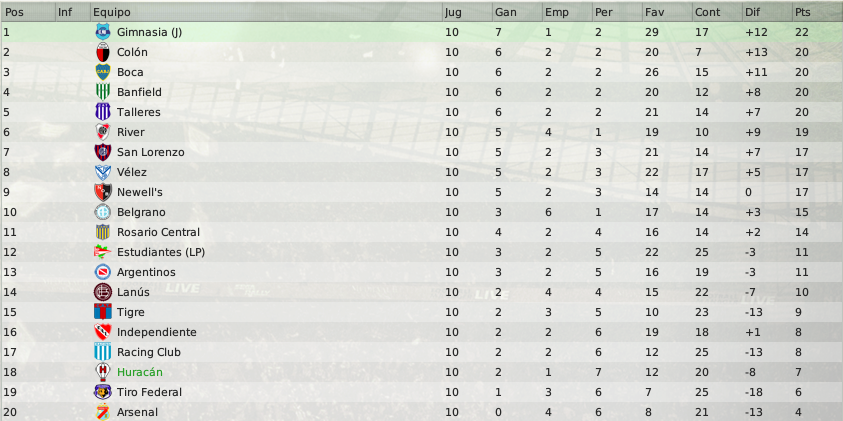The width and height of the screenshot is (843, 421).
Task: Click the Gimnasia (J) club crest
Action: tap(103, 32)
